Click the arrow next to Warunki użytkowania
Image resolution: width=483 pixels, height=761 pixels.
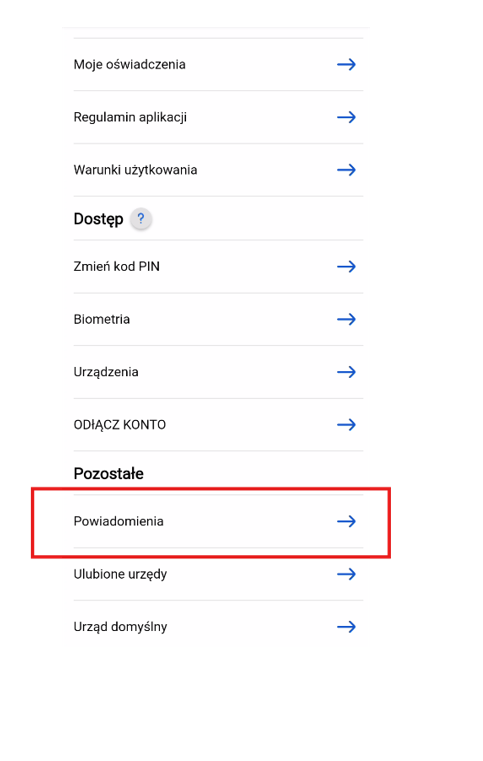coord(346,170)
